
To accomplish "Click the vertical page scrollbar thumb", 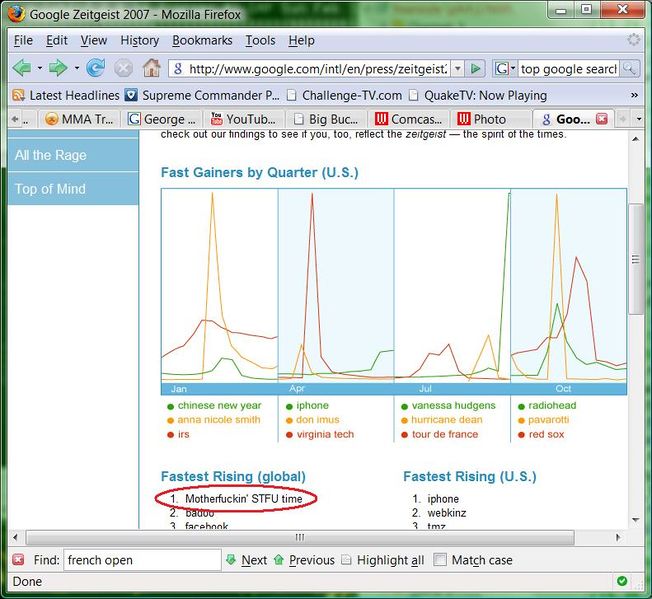I will pos(635,260).
